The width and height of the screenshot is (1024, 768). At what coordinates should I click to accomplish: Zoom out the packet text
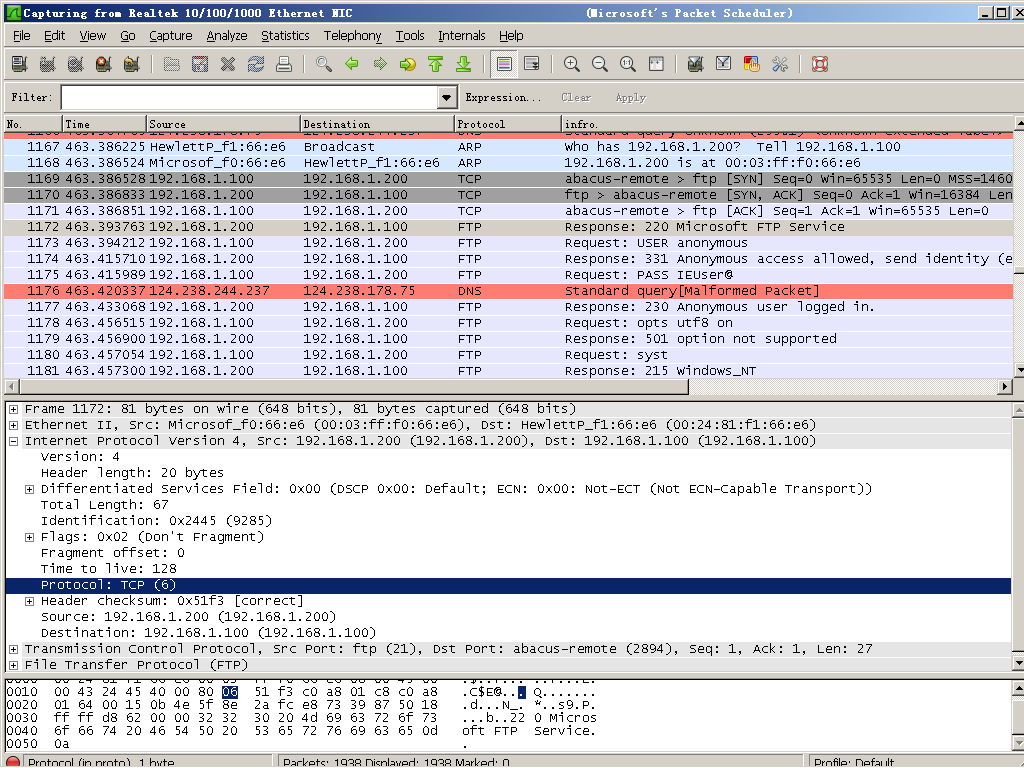pos(600,64)
